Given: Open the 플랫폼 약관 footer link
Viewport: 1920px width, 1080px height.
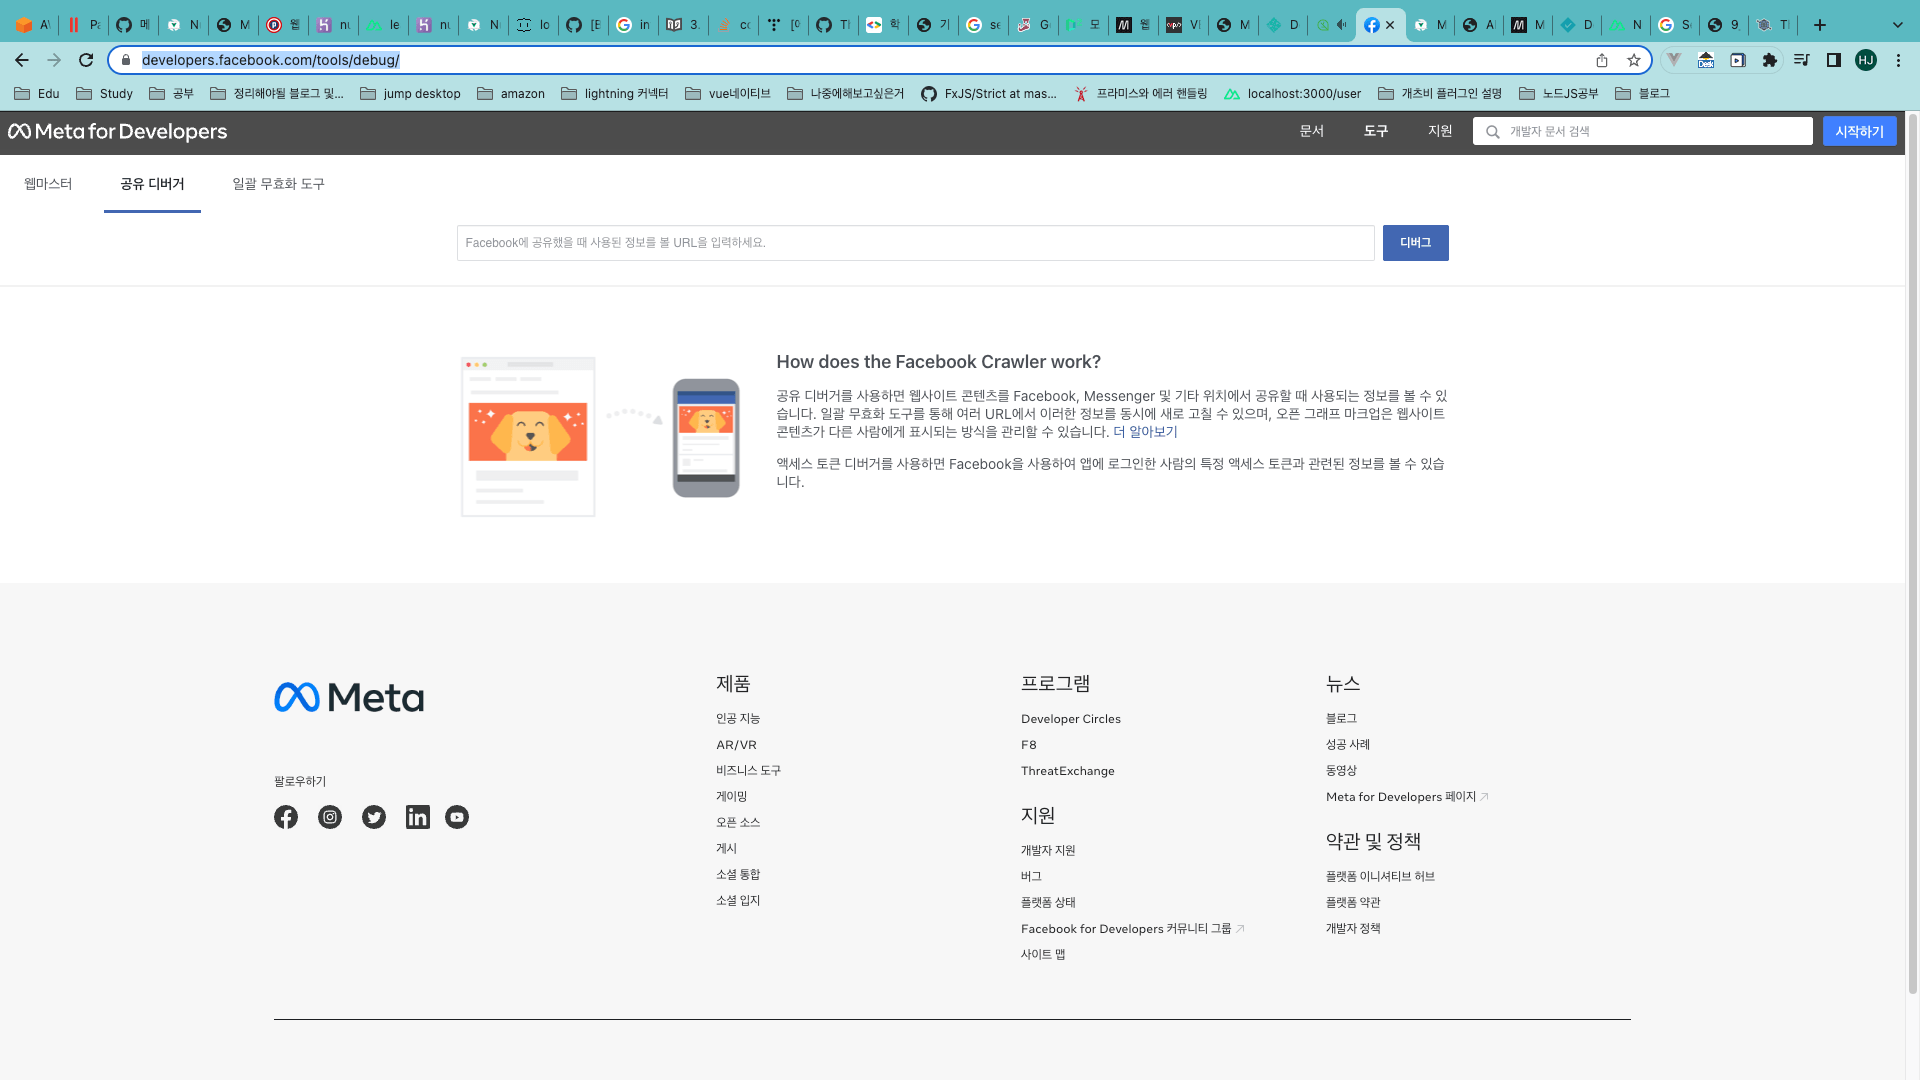Looking at the screenshot, I should (1353, 902).
